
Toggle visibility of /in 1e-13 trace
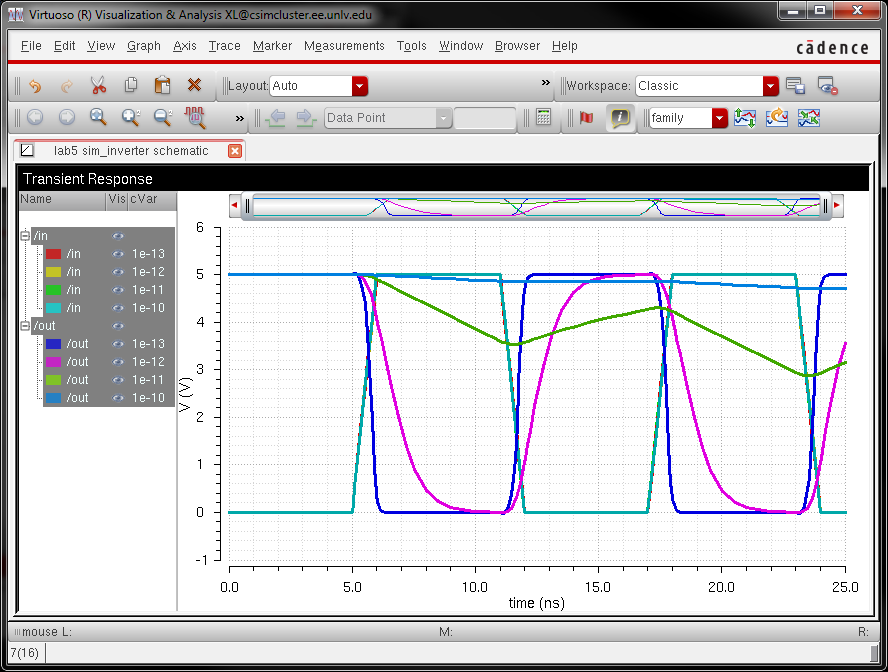[x=117, y=254]
